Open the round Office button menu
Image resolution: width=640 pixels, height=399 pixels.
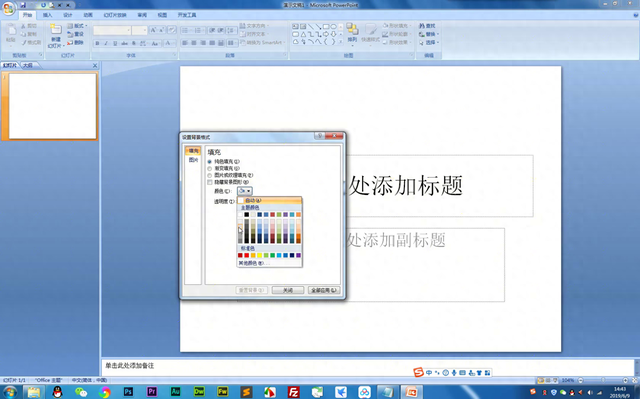click(x=8, y=8)
